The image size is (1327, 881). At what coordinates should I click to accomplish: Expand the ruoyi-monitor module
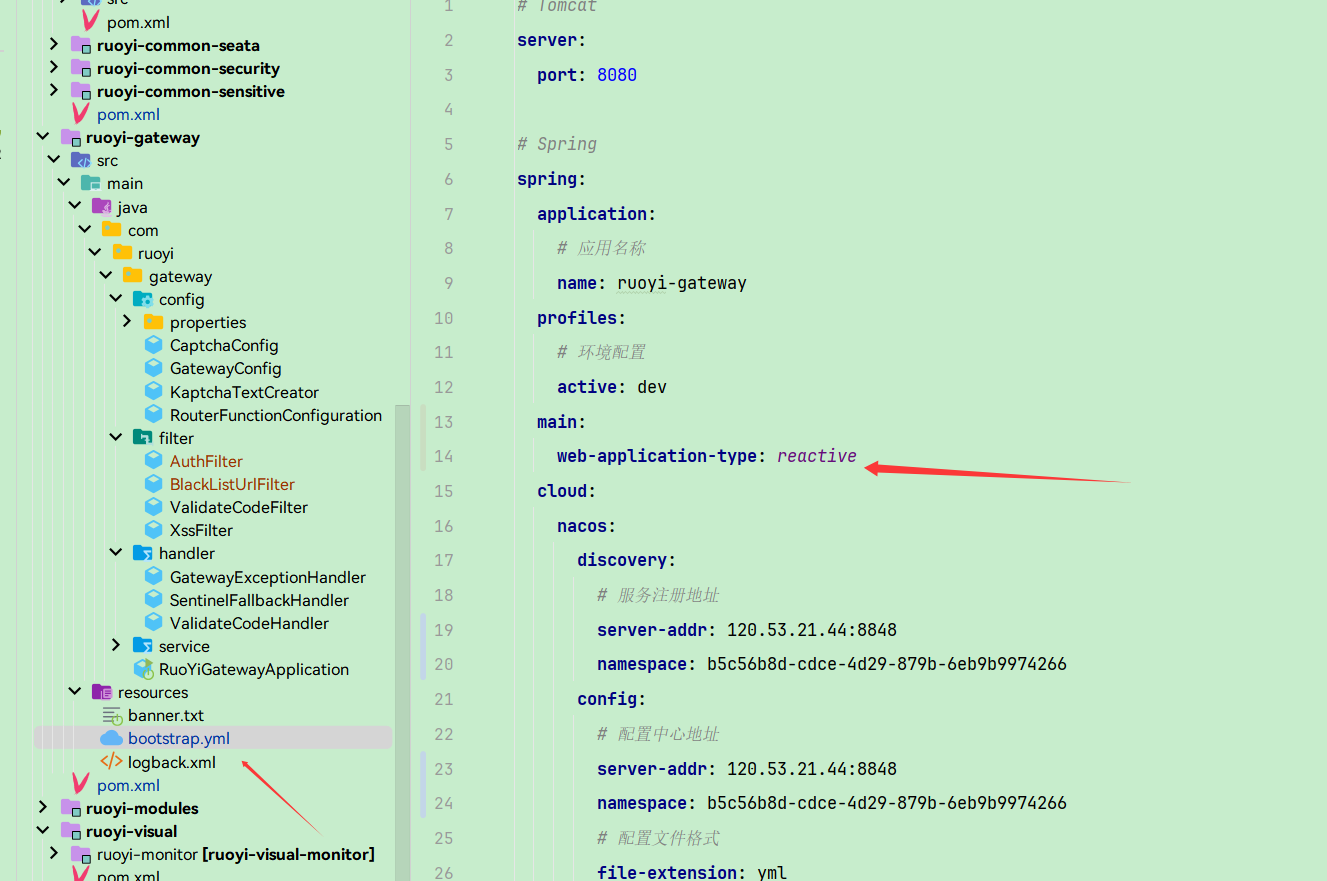[53, 854]
